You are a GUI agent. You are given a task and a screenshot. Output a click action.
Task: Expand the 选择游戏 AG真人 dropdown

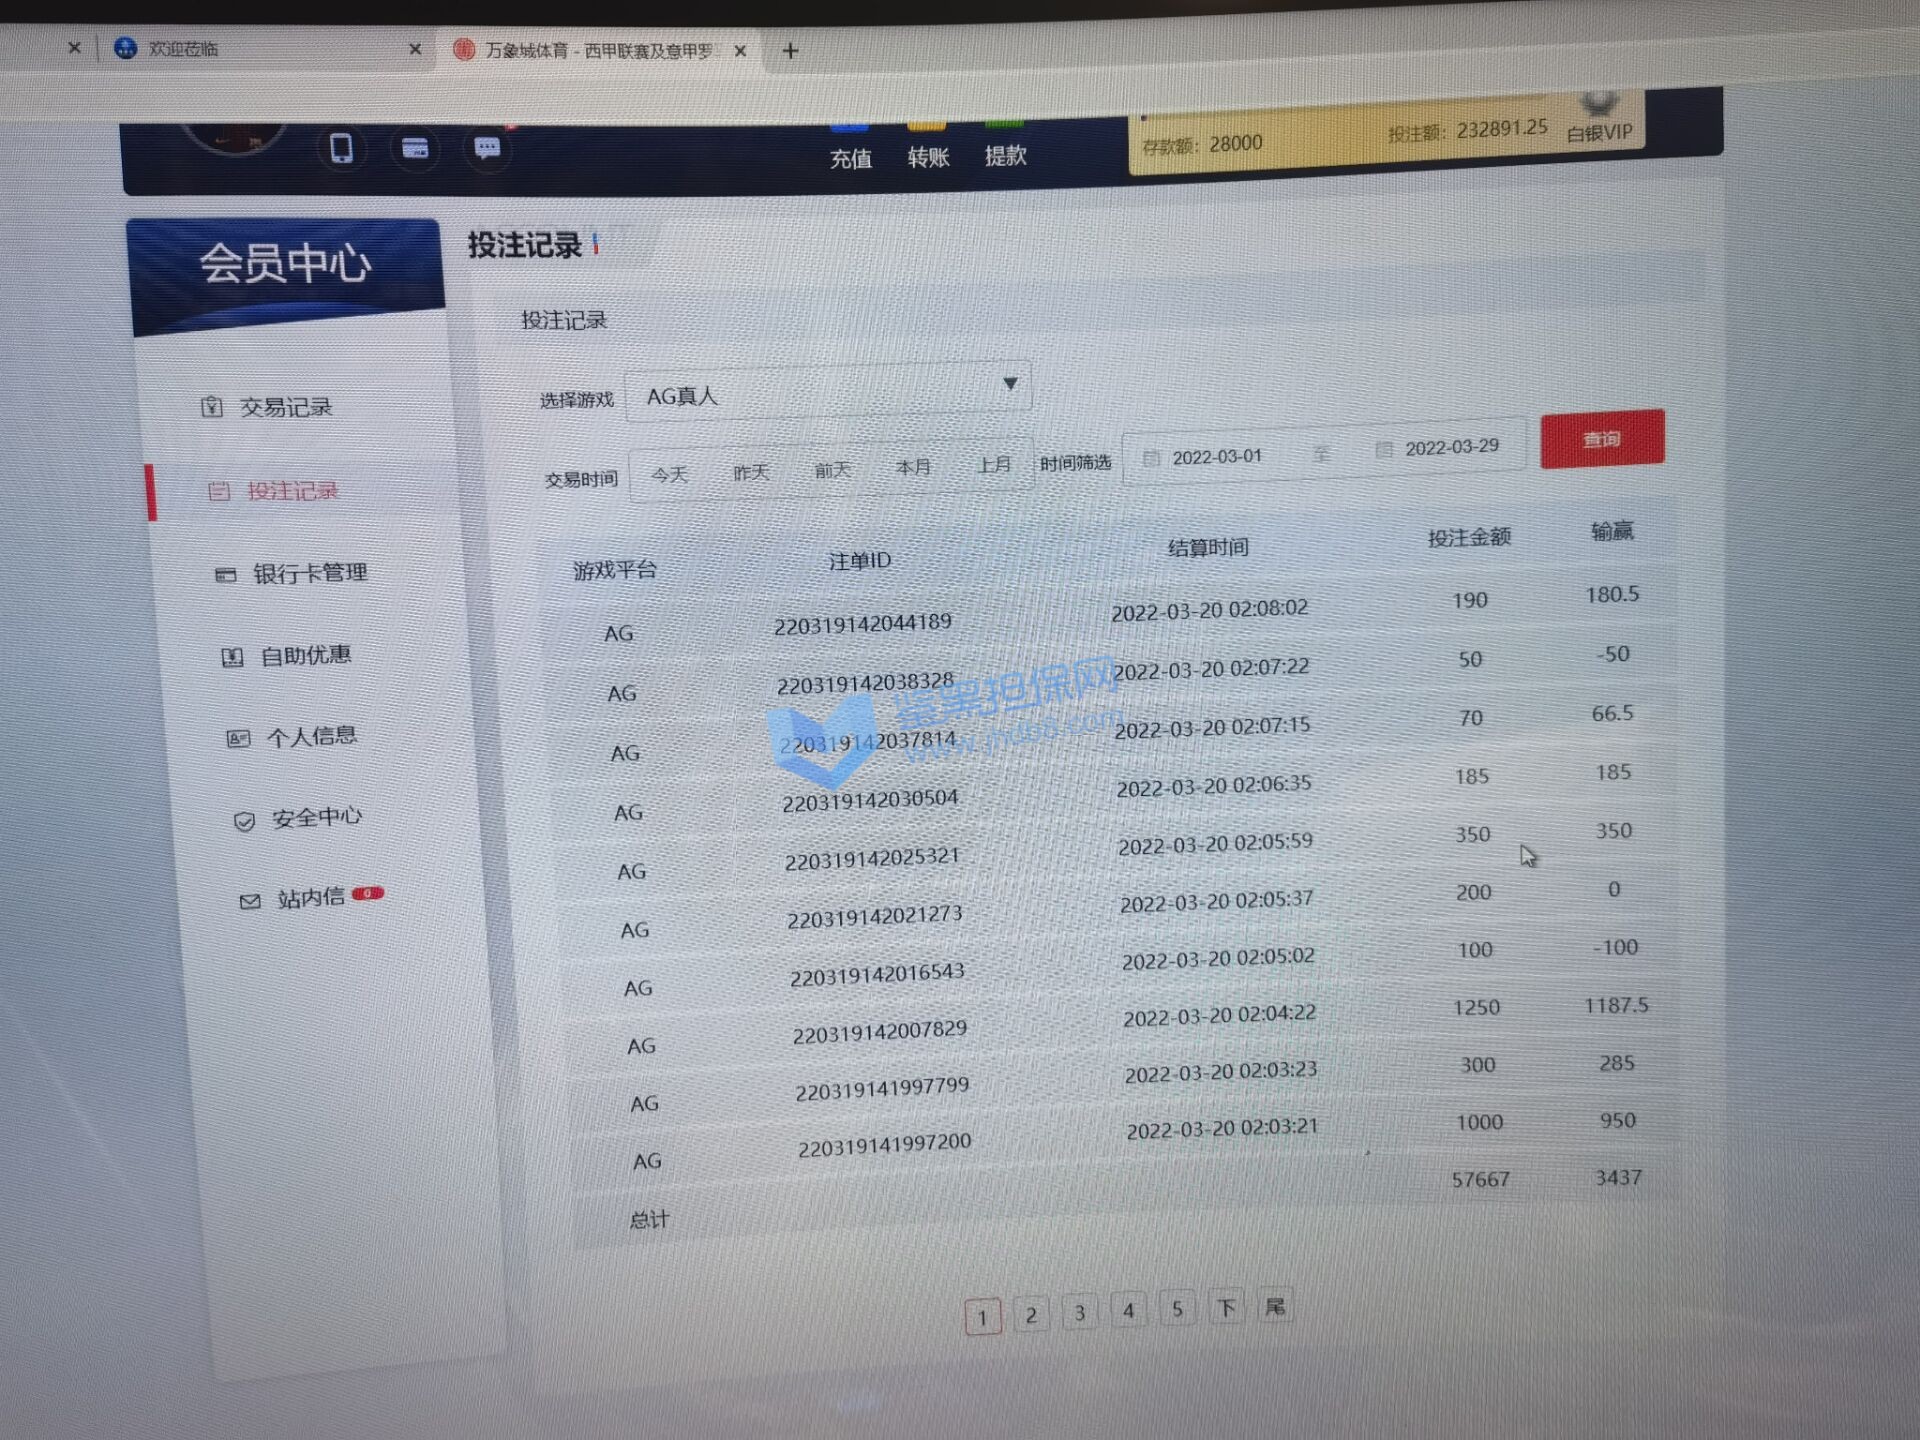click(x=828, y=392)
